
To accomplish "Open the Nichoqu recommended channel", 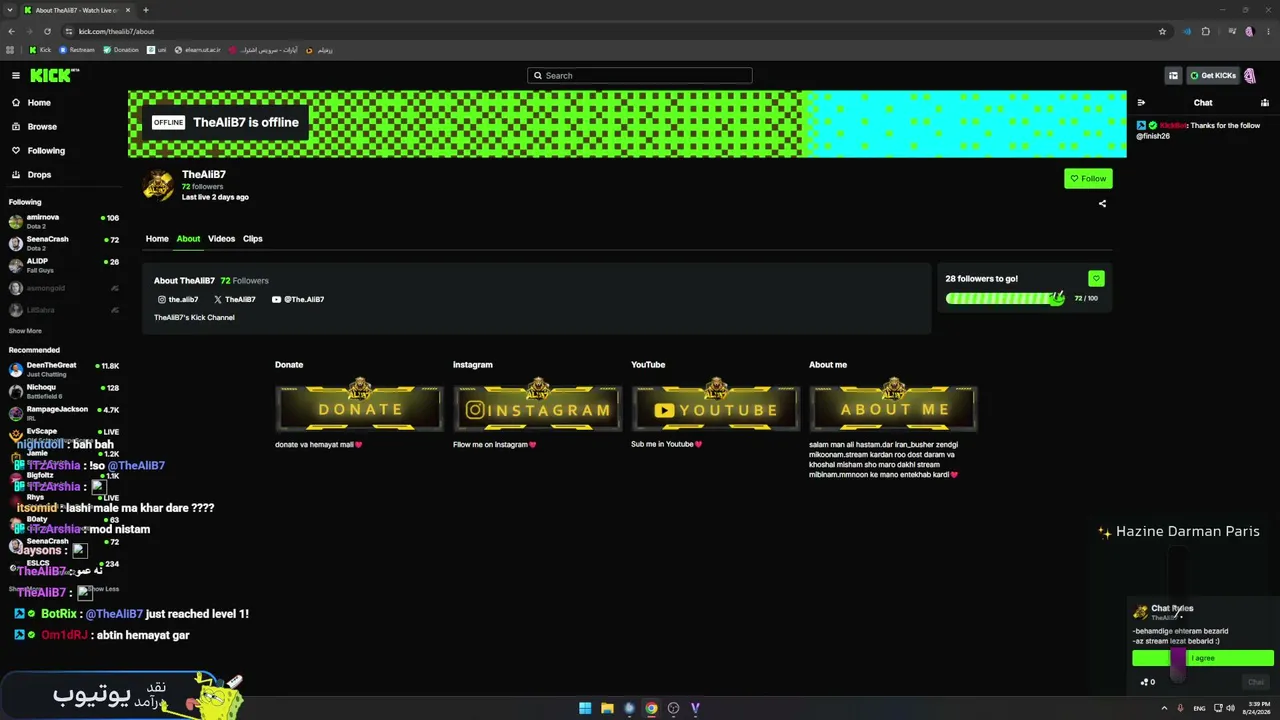I will coord(64,391).
